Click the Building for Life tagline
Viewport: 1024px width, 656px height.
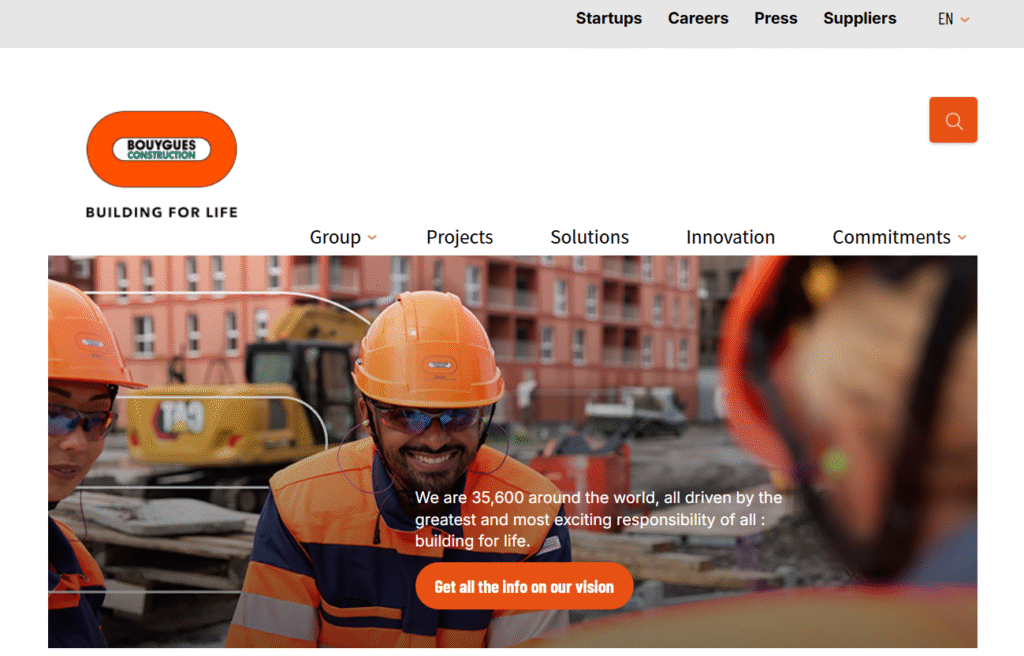coord(162,212)
